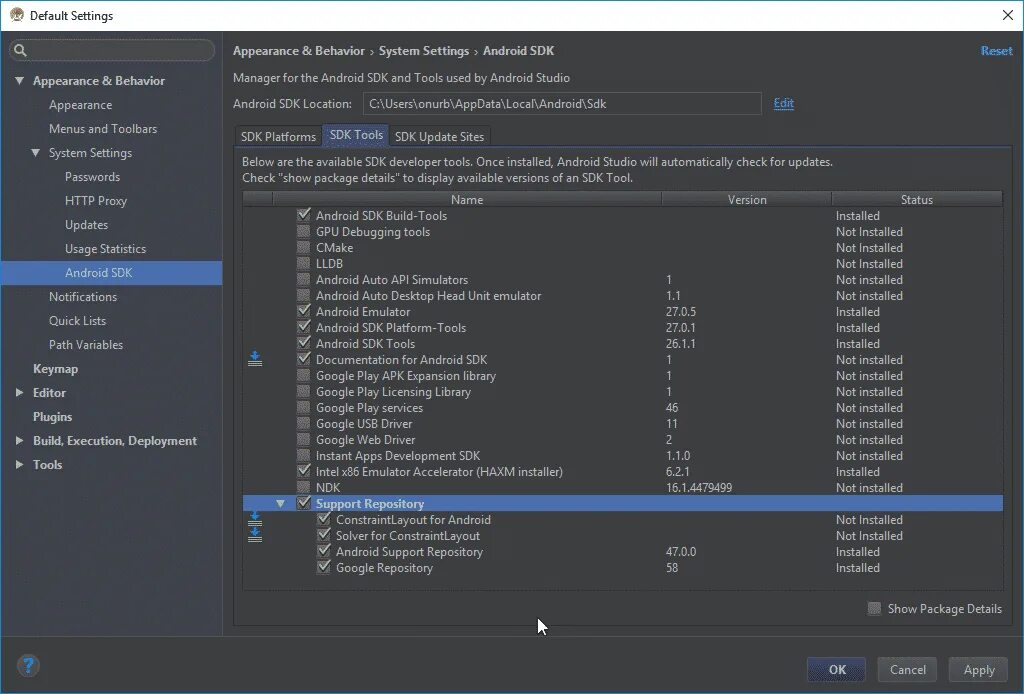Click download icon beside Documentation for Android SDK
The height and width of the screenshot is (694, 1024).
(x=255, y=359)
